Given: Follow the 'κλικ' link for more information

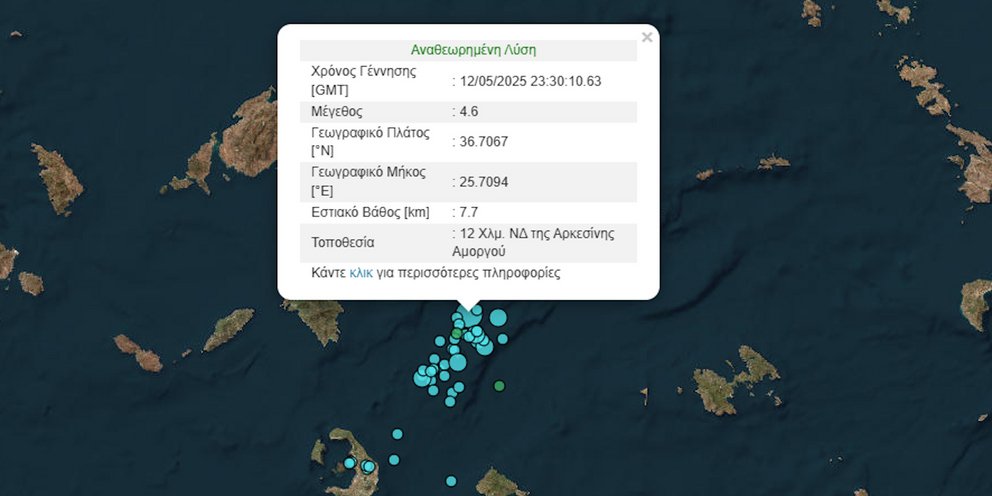Looking at the screenshot, I should [x=361, y=273].
